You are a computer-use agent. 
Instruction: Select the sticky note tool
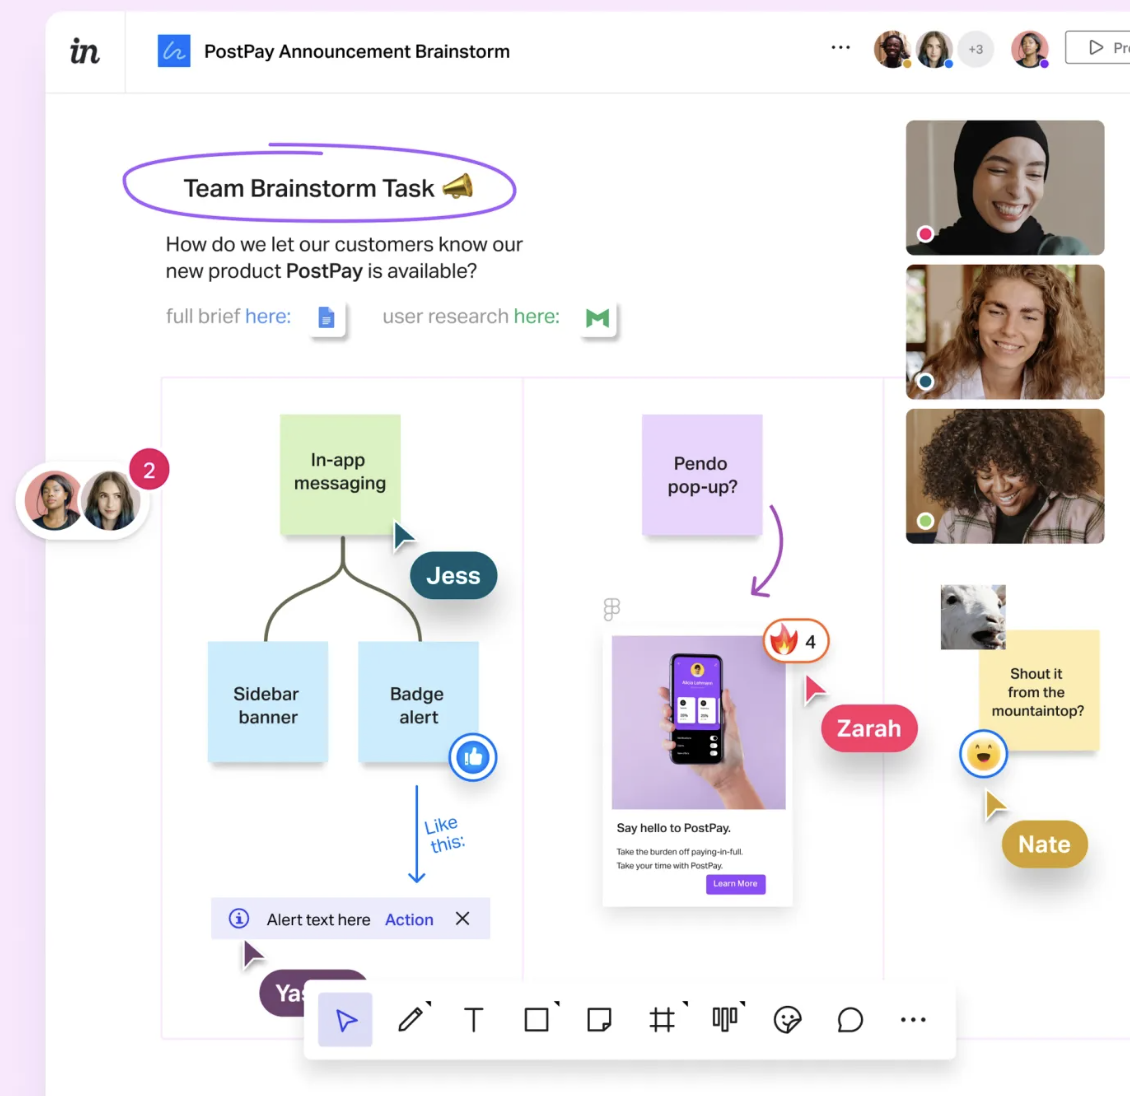pyautogui.click(x=599, y=1019)
